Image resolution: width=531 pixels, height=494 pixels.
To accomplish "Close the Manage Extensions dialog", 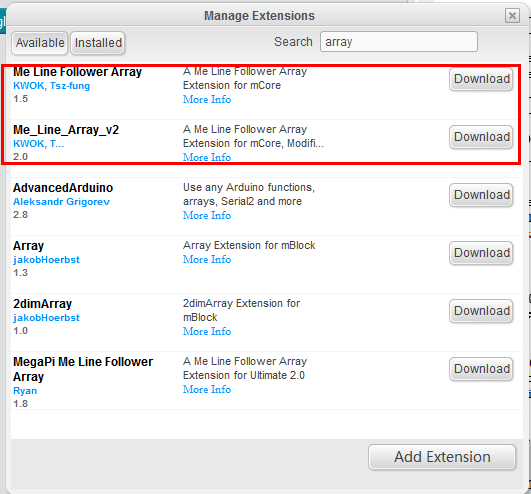I will click(x=512, y=16).
